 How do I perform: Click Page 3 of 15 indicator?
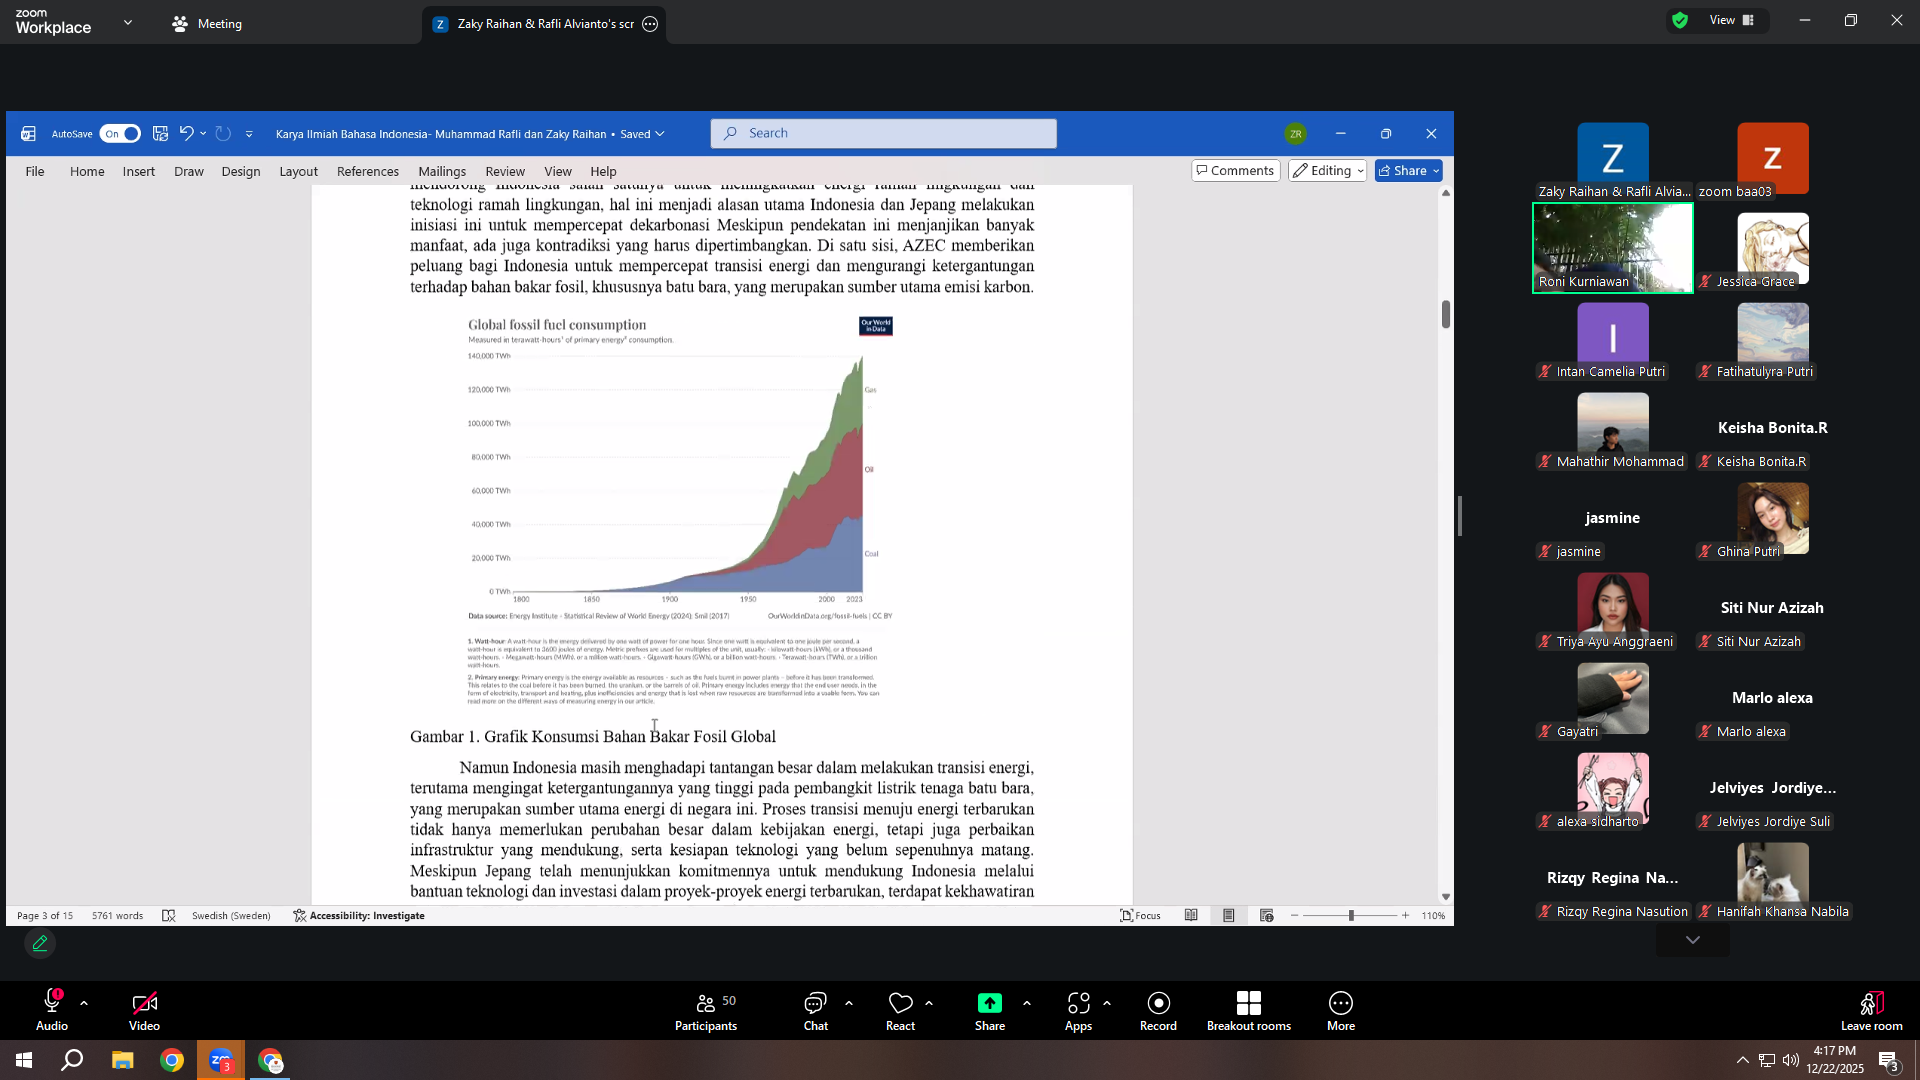pos(45,916)
